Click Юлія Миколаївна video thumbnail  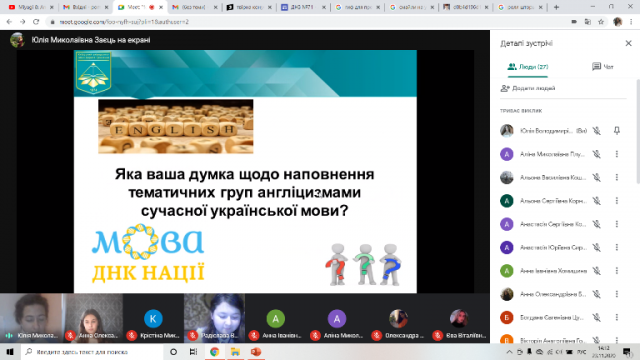[x=31, y=318]
